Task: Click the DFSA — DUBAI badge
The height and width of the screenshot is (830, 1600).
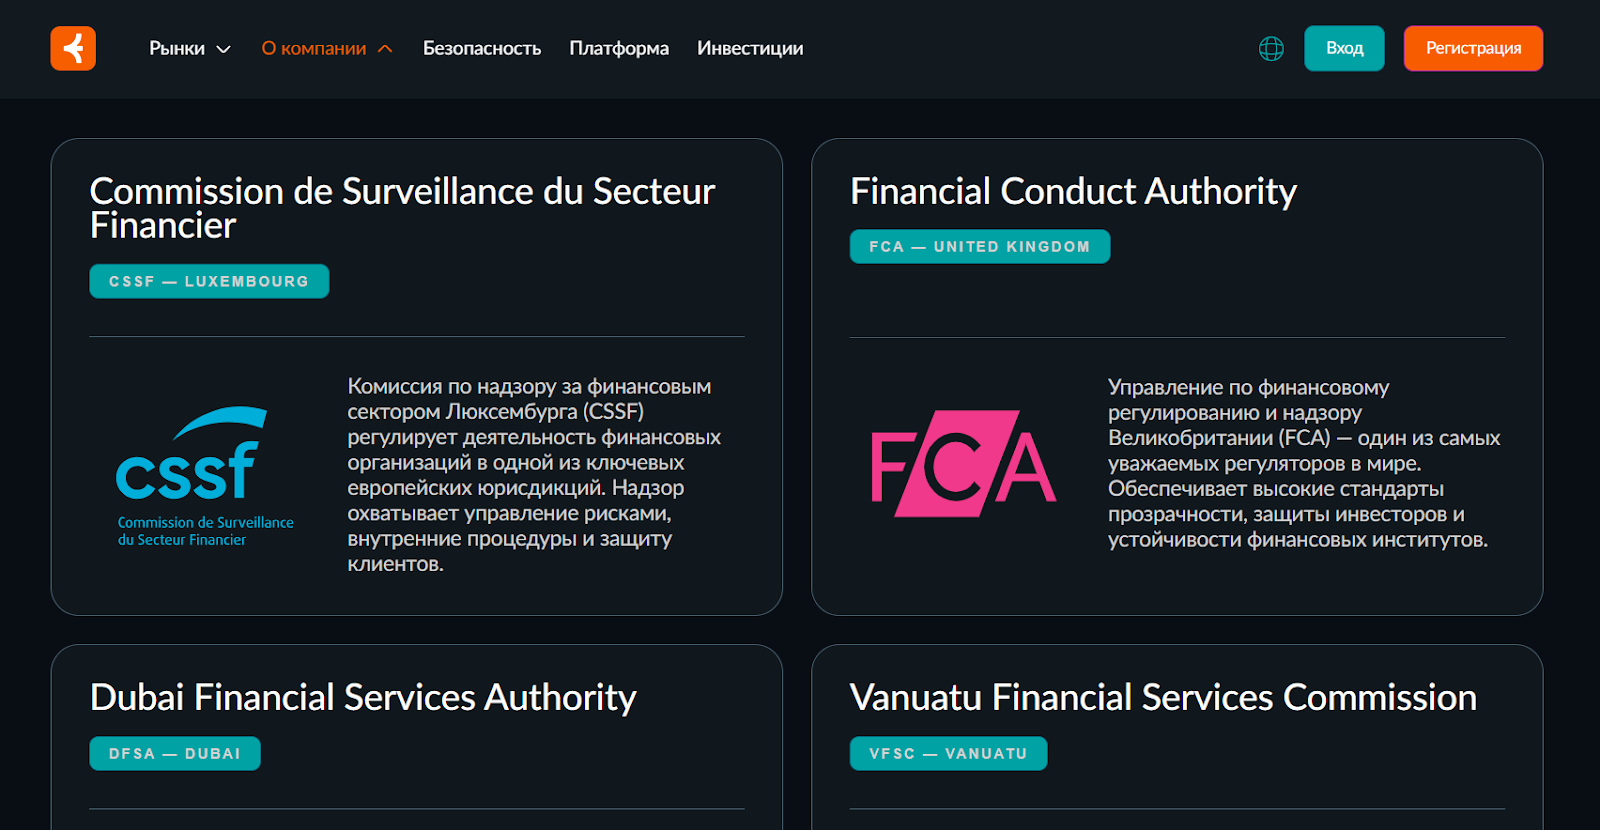Action: (174, 753)
